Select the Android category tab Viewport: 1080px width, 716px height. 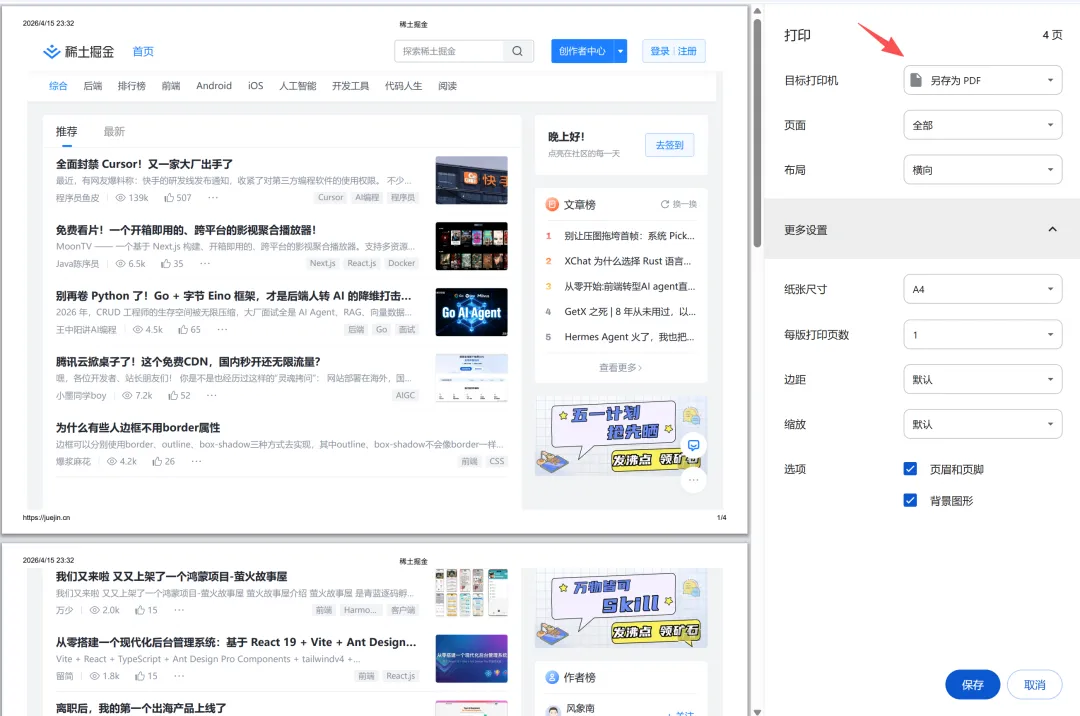coord(214,86)
